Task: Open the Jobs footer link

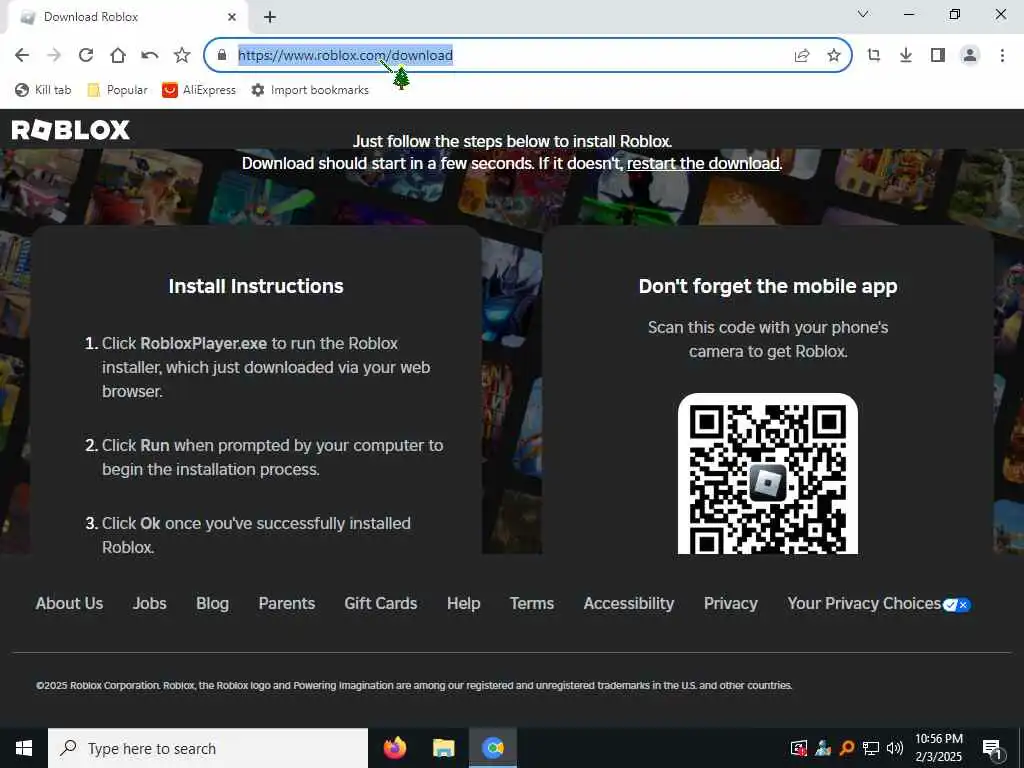Action: coord(150,603)
